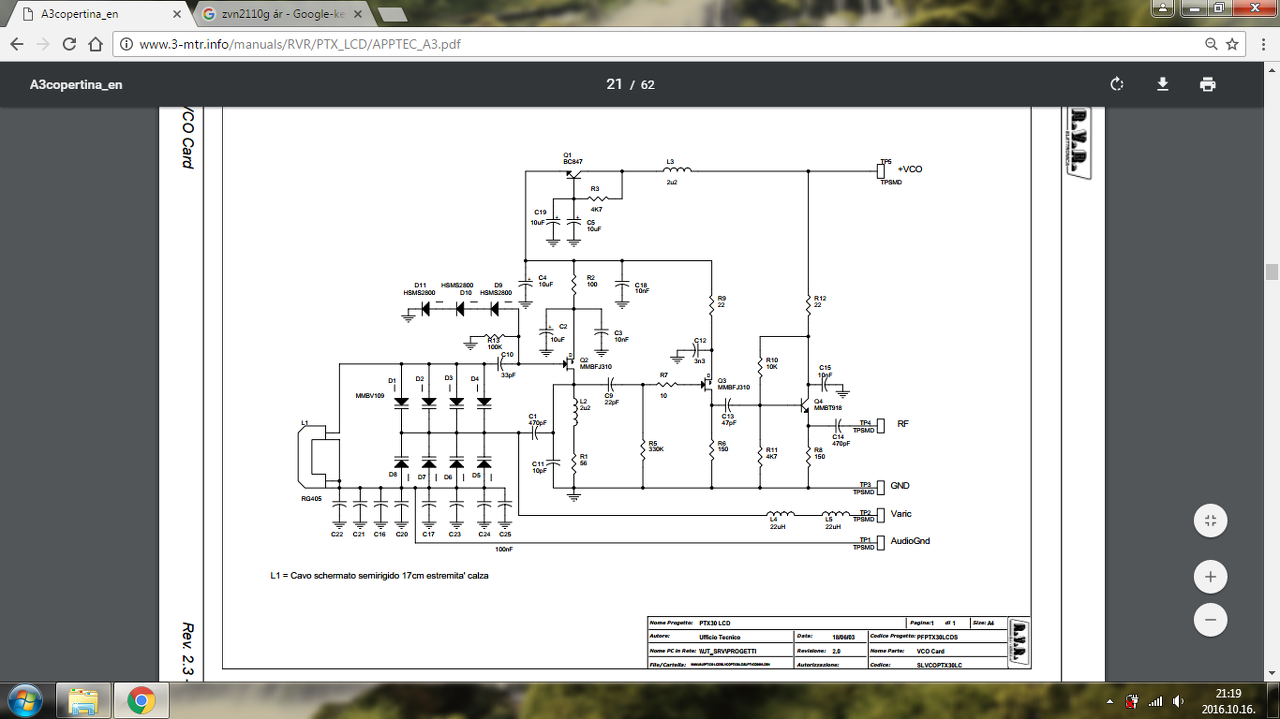The image size is (1280, 719).
Task: Click the PTX30 LCD project name
Action: pos(715,622)
